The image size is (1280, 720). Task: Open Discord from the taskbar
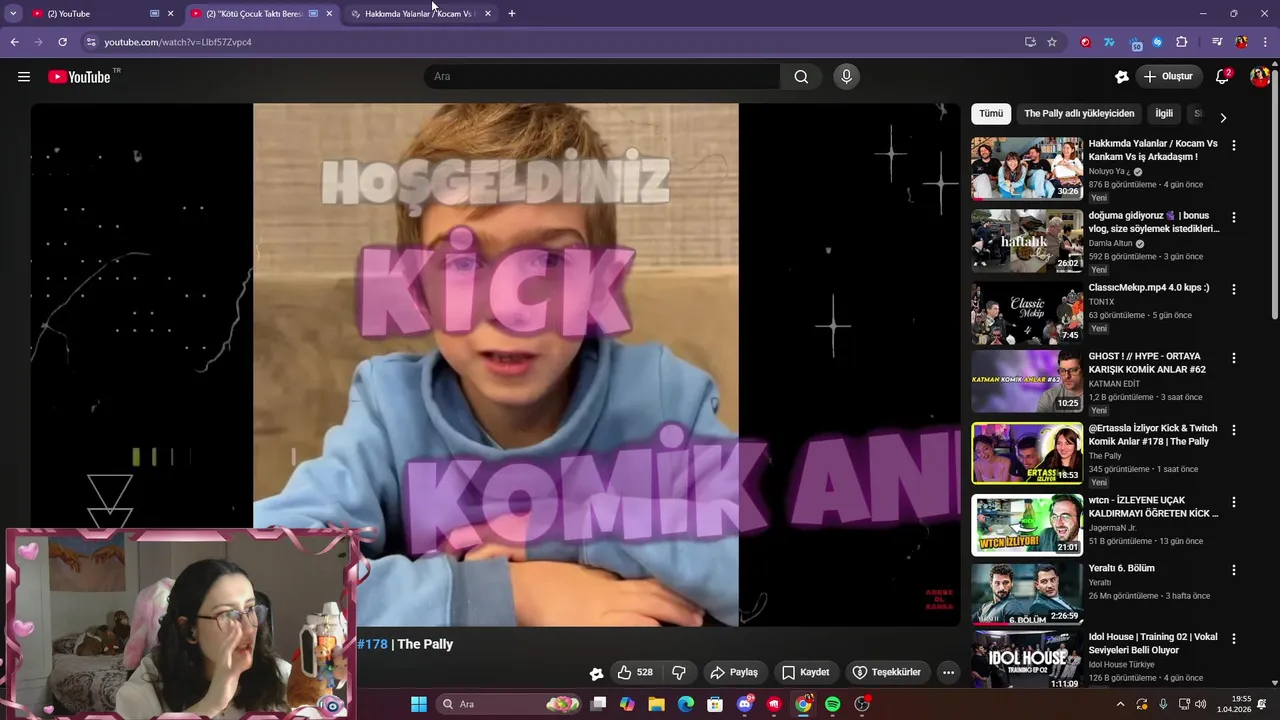[744, 704]
